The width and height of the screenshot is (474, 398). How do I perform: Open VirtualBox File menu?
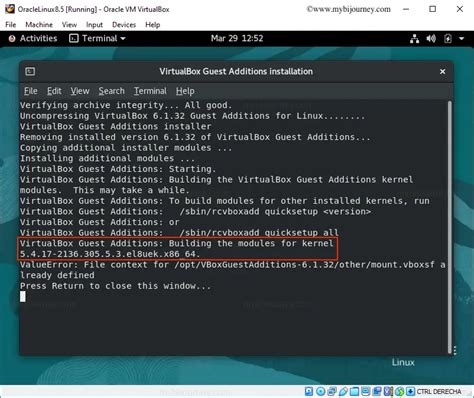(11, 25)
